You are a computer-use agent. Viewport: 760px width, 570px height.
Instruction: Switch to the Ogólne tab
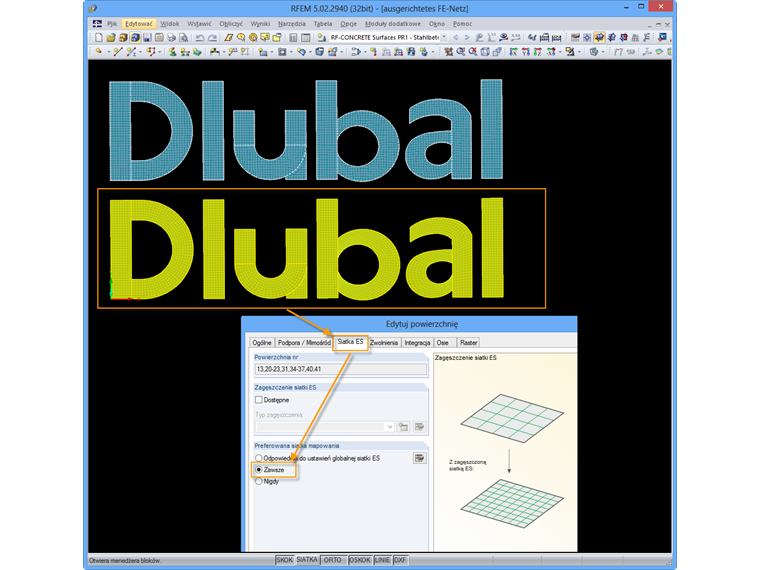pos(262,342)
